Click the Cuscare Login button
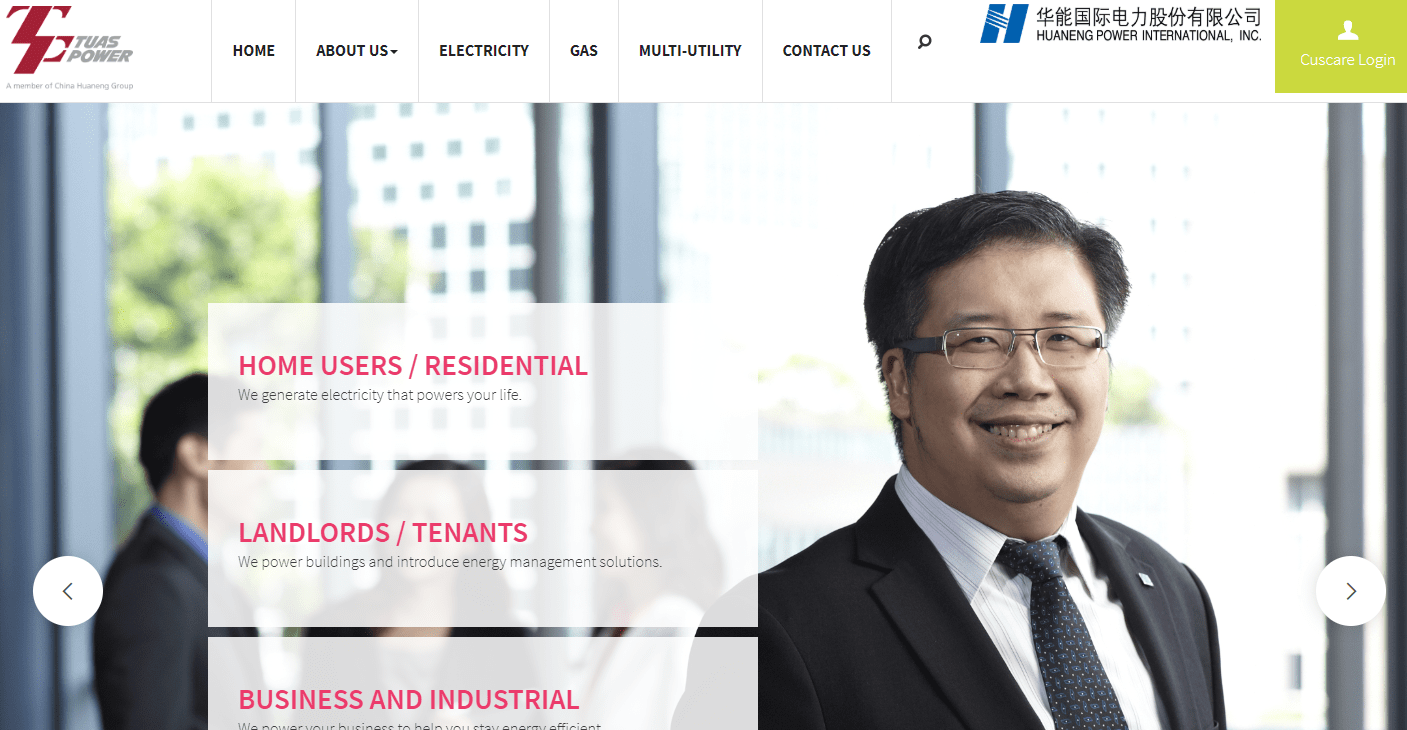1407x730 pixels. [1341, 46]
